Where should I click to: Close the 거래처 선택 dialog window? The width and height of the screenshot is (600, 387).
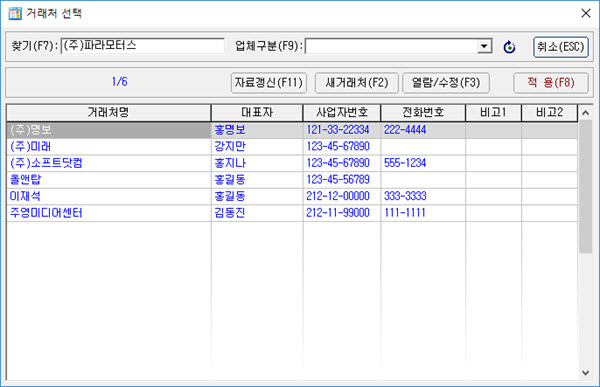(x=585, y=13)
